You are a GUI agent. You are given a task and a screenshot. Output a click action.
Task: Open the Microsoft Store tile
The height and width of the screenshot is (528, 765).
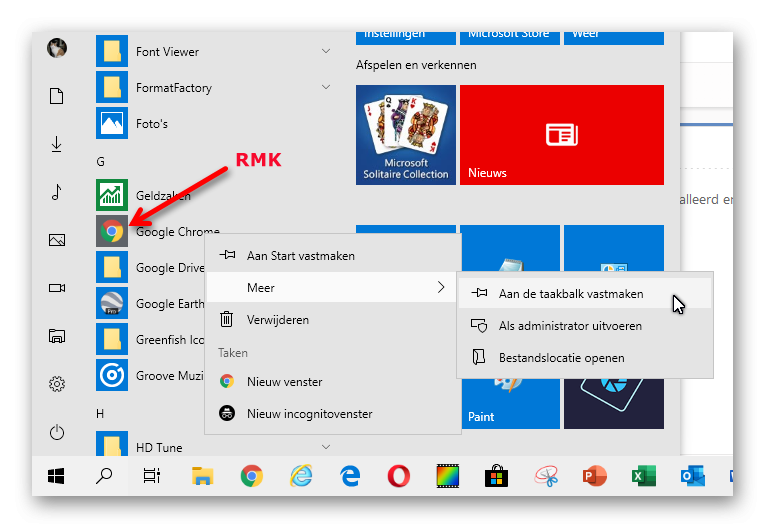click(510, 38)
